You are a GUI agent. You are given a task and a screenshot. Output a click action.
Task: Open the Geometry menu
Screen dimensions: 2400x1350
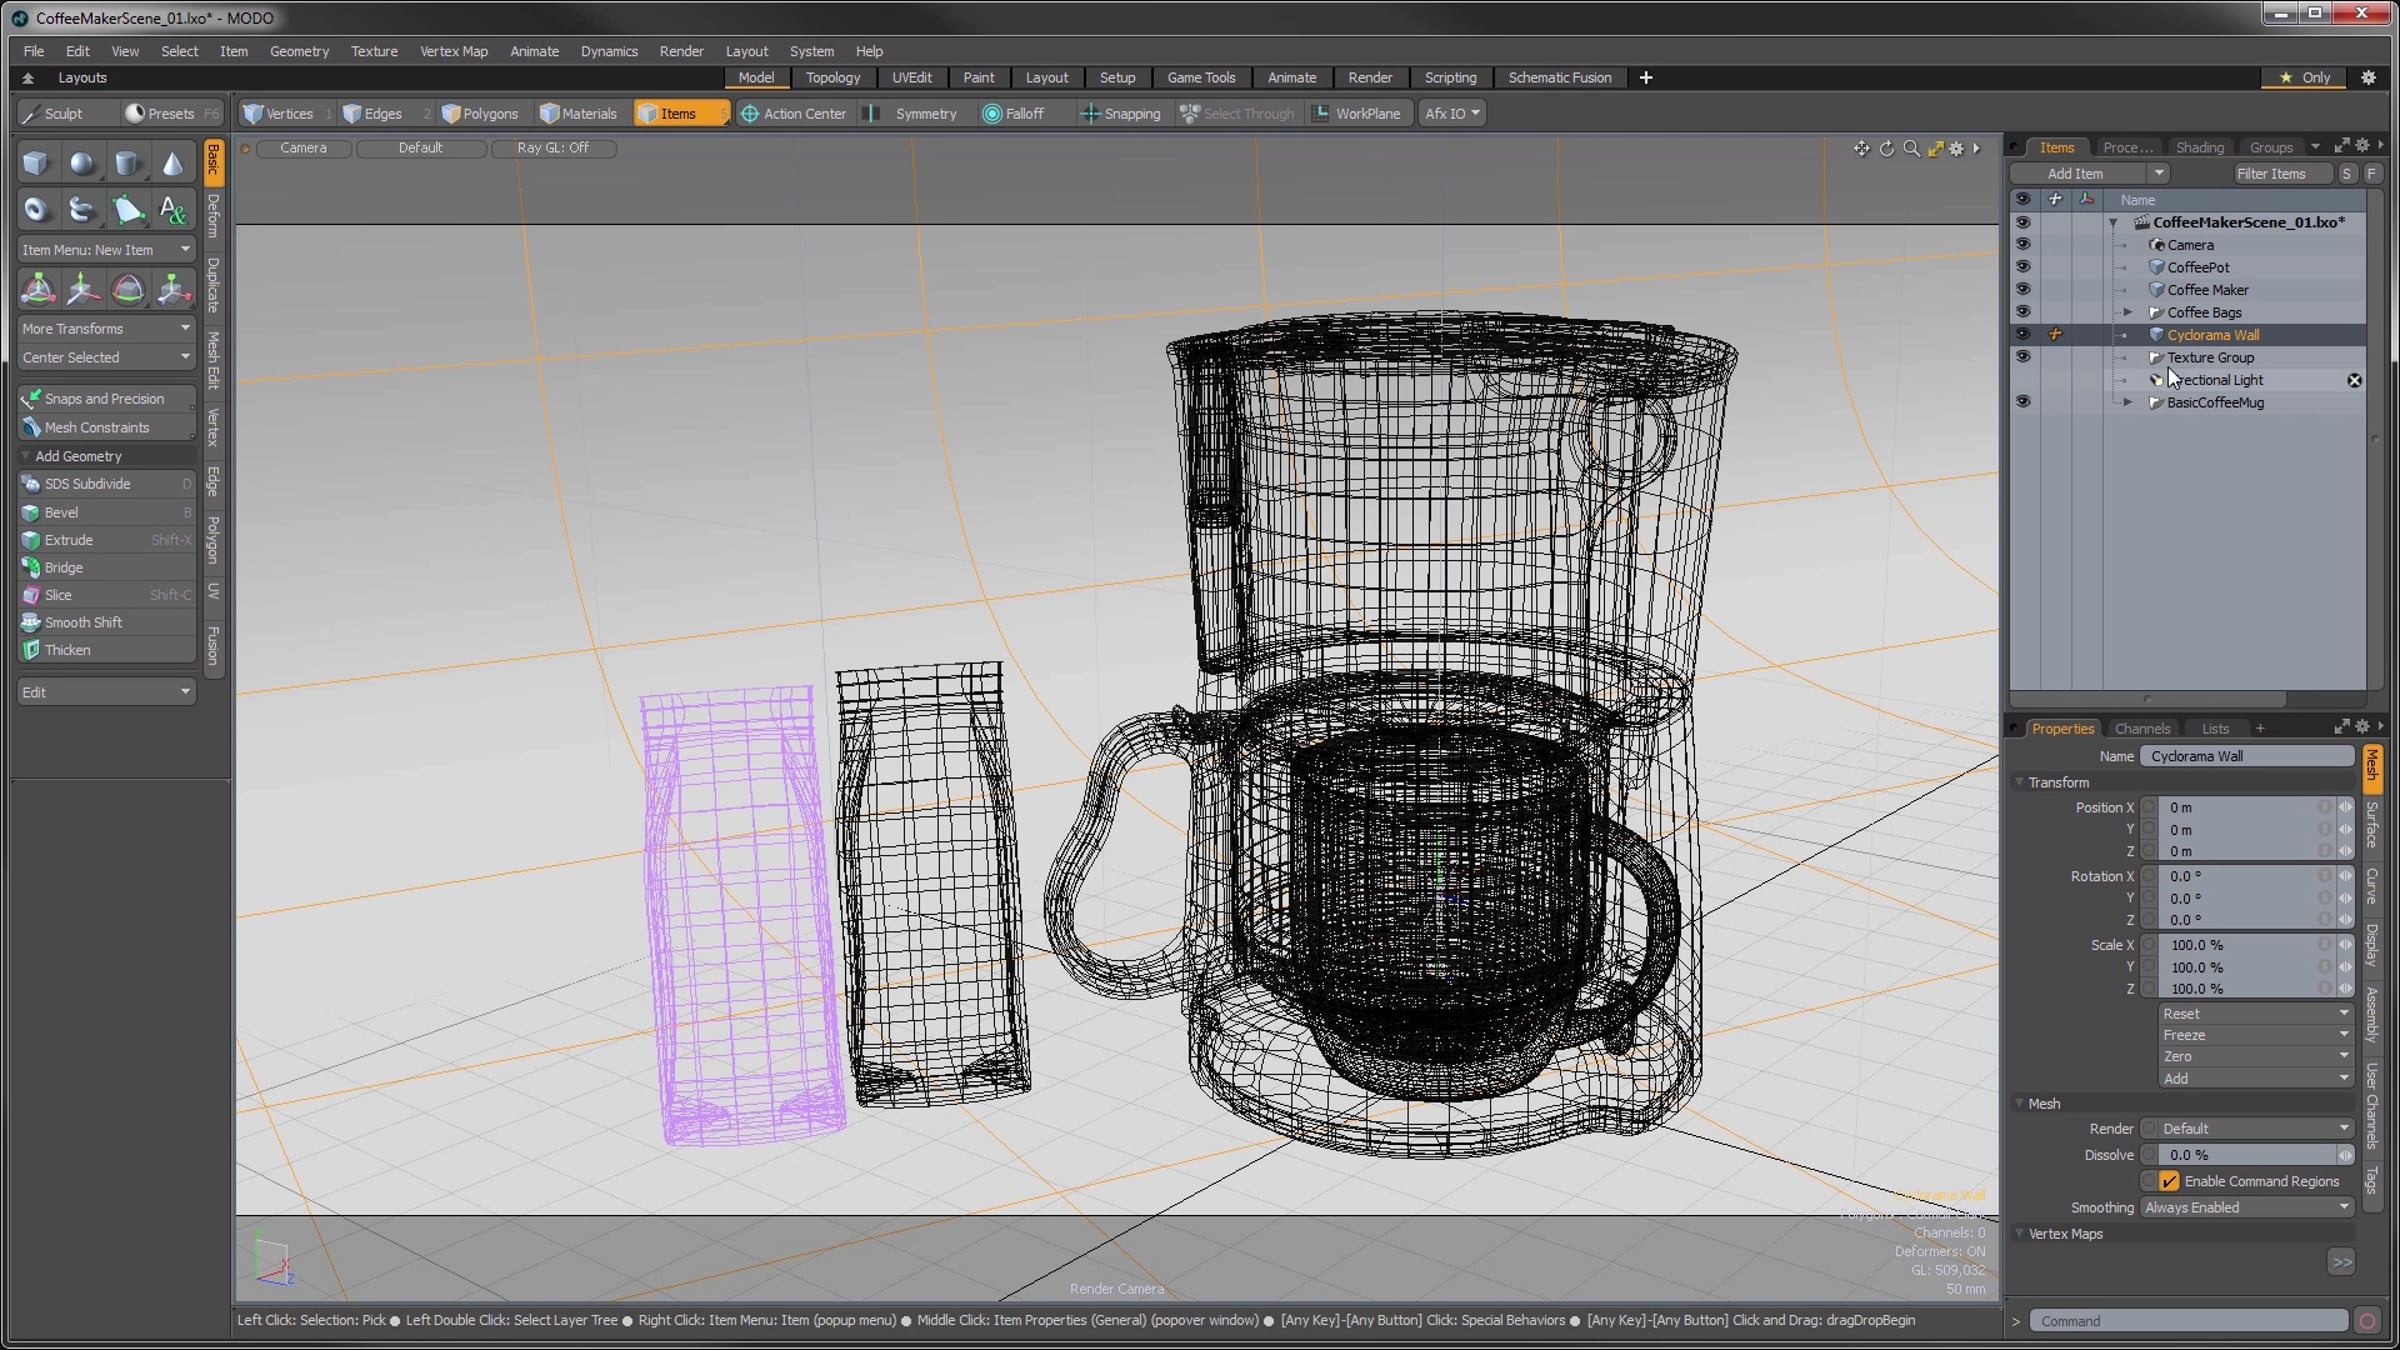(298, 51)
